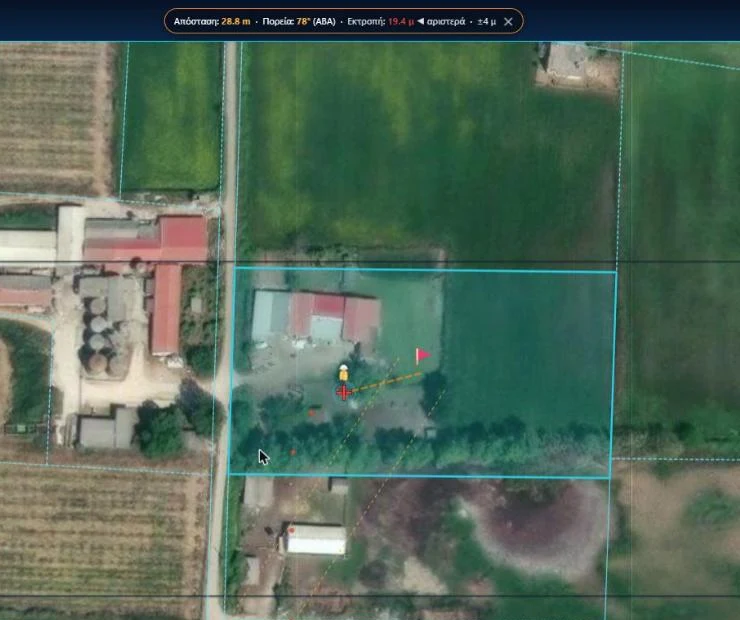Click the deviation value 19.4 μ

[x=401, y=22]
